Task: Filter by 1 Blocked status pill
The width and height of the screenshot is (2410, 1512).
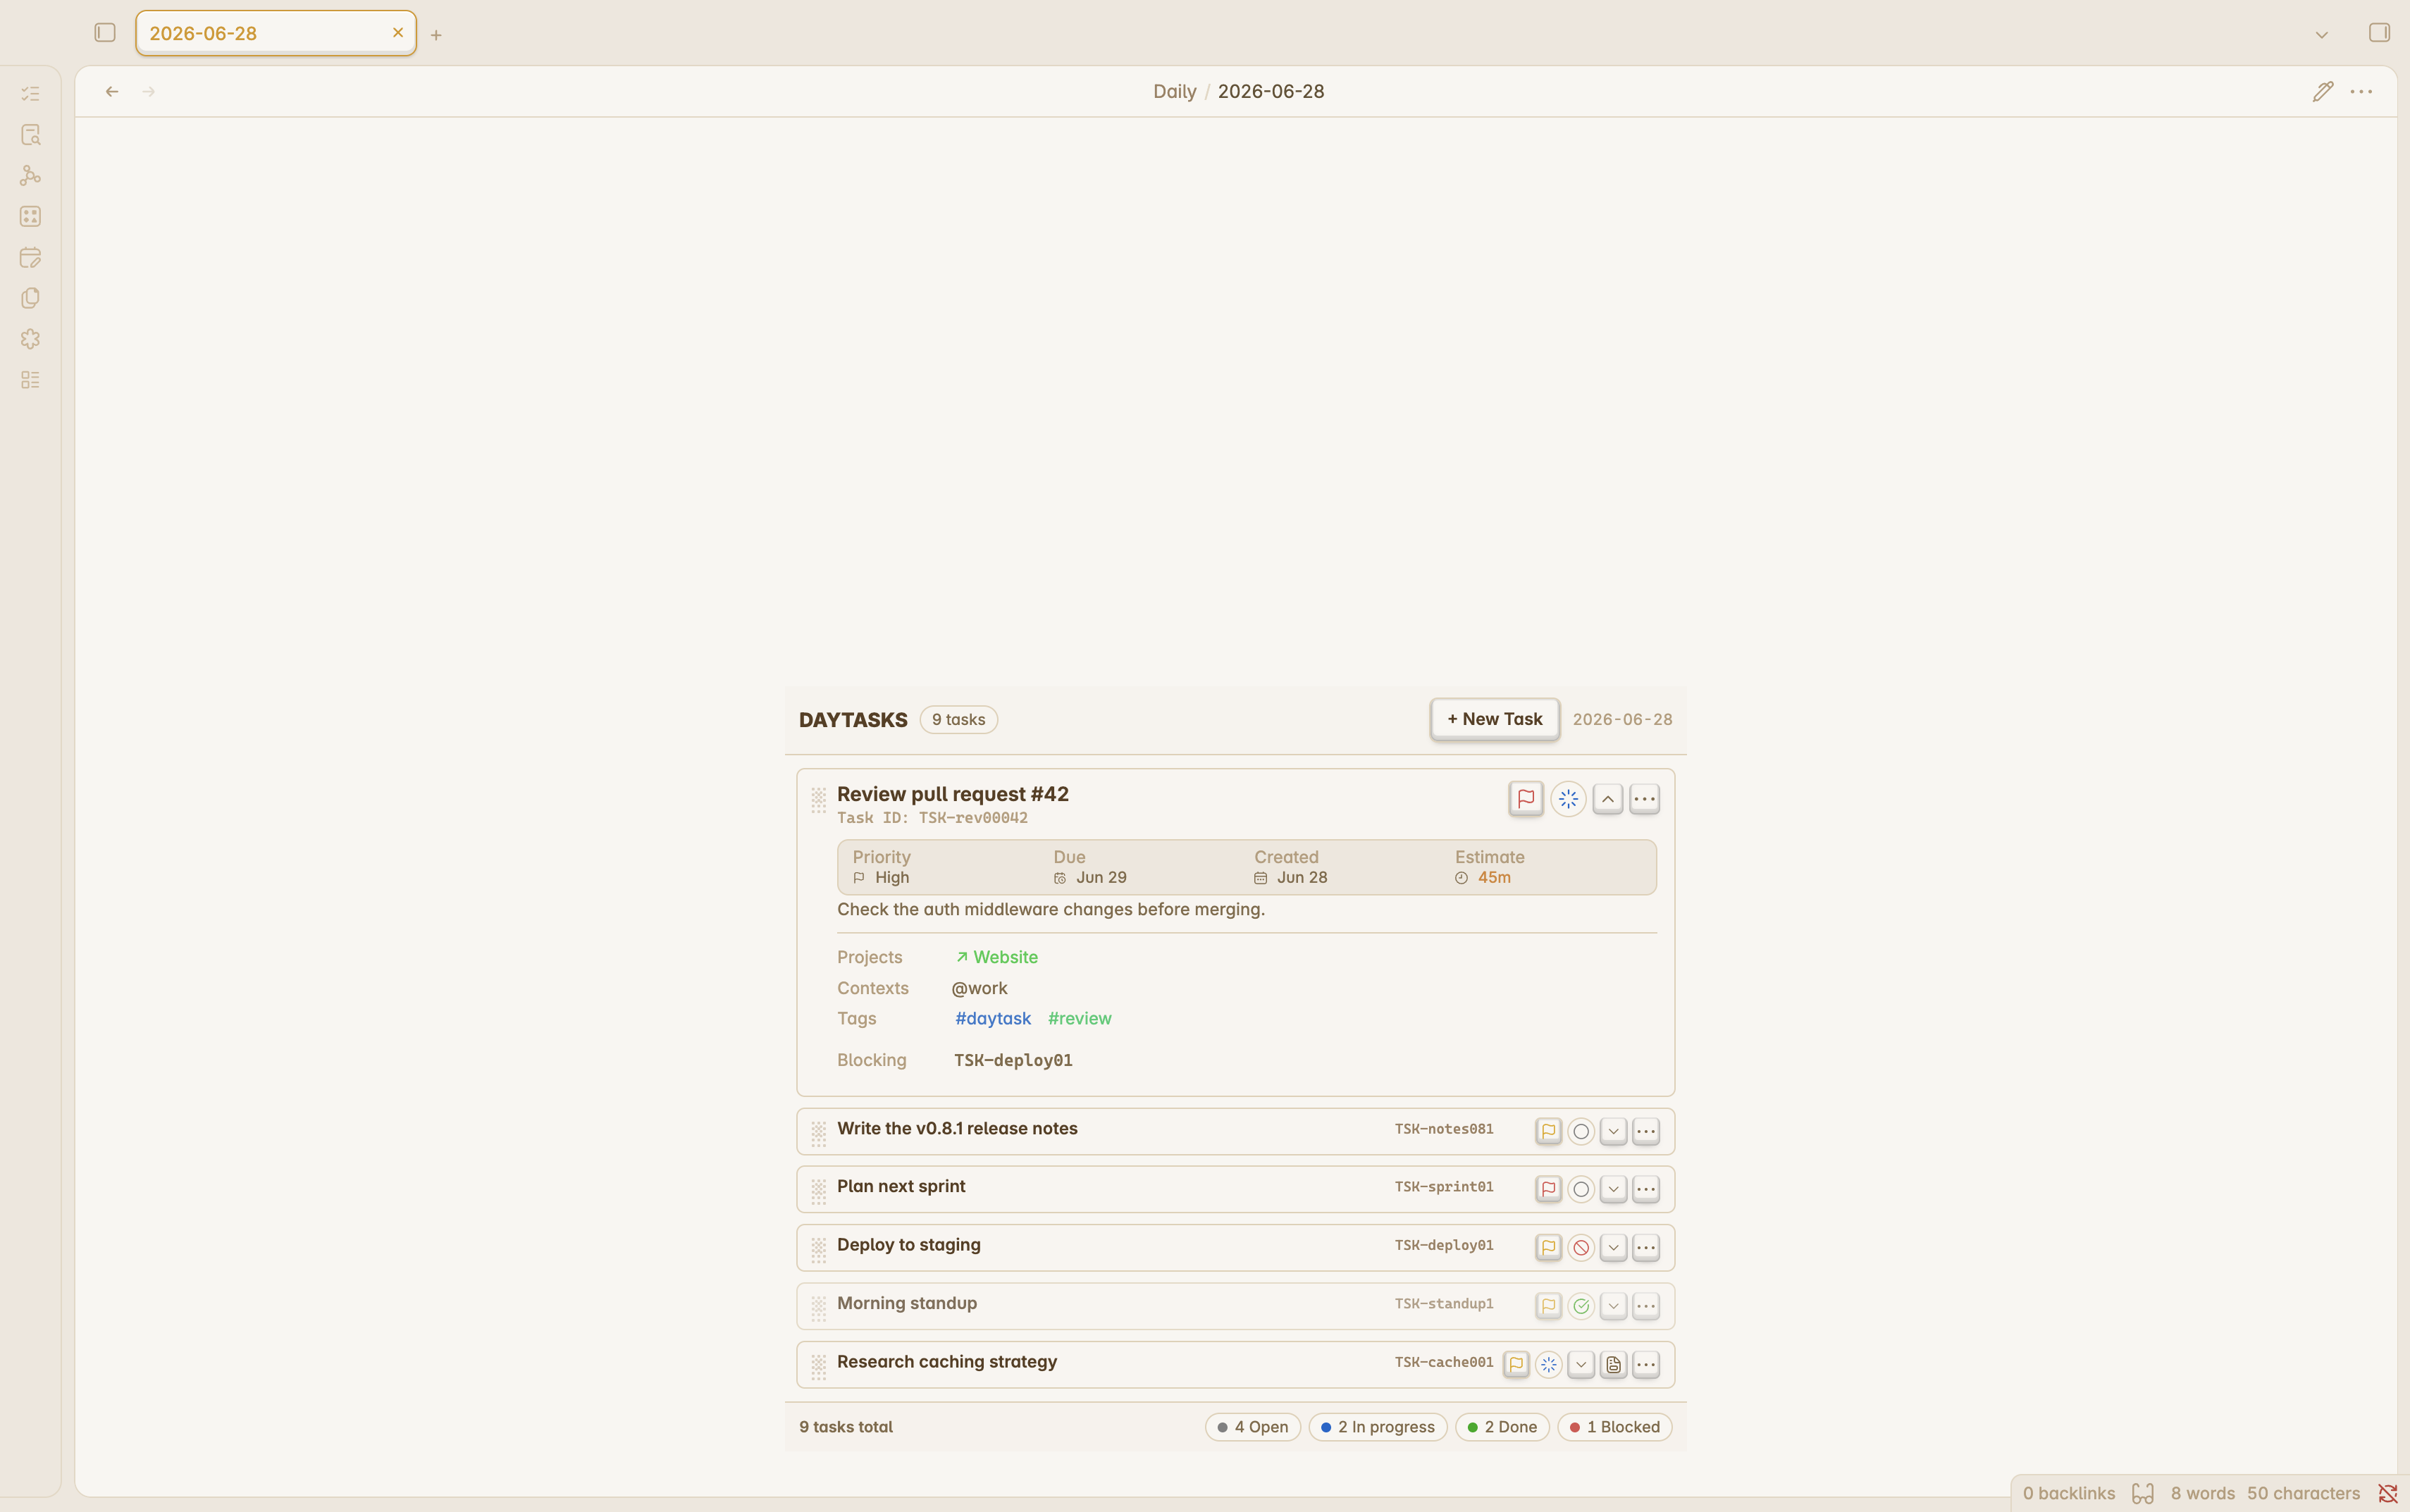Action: 1614,1427
